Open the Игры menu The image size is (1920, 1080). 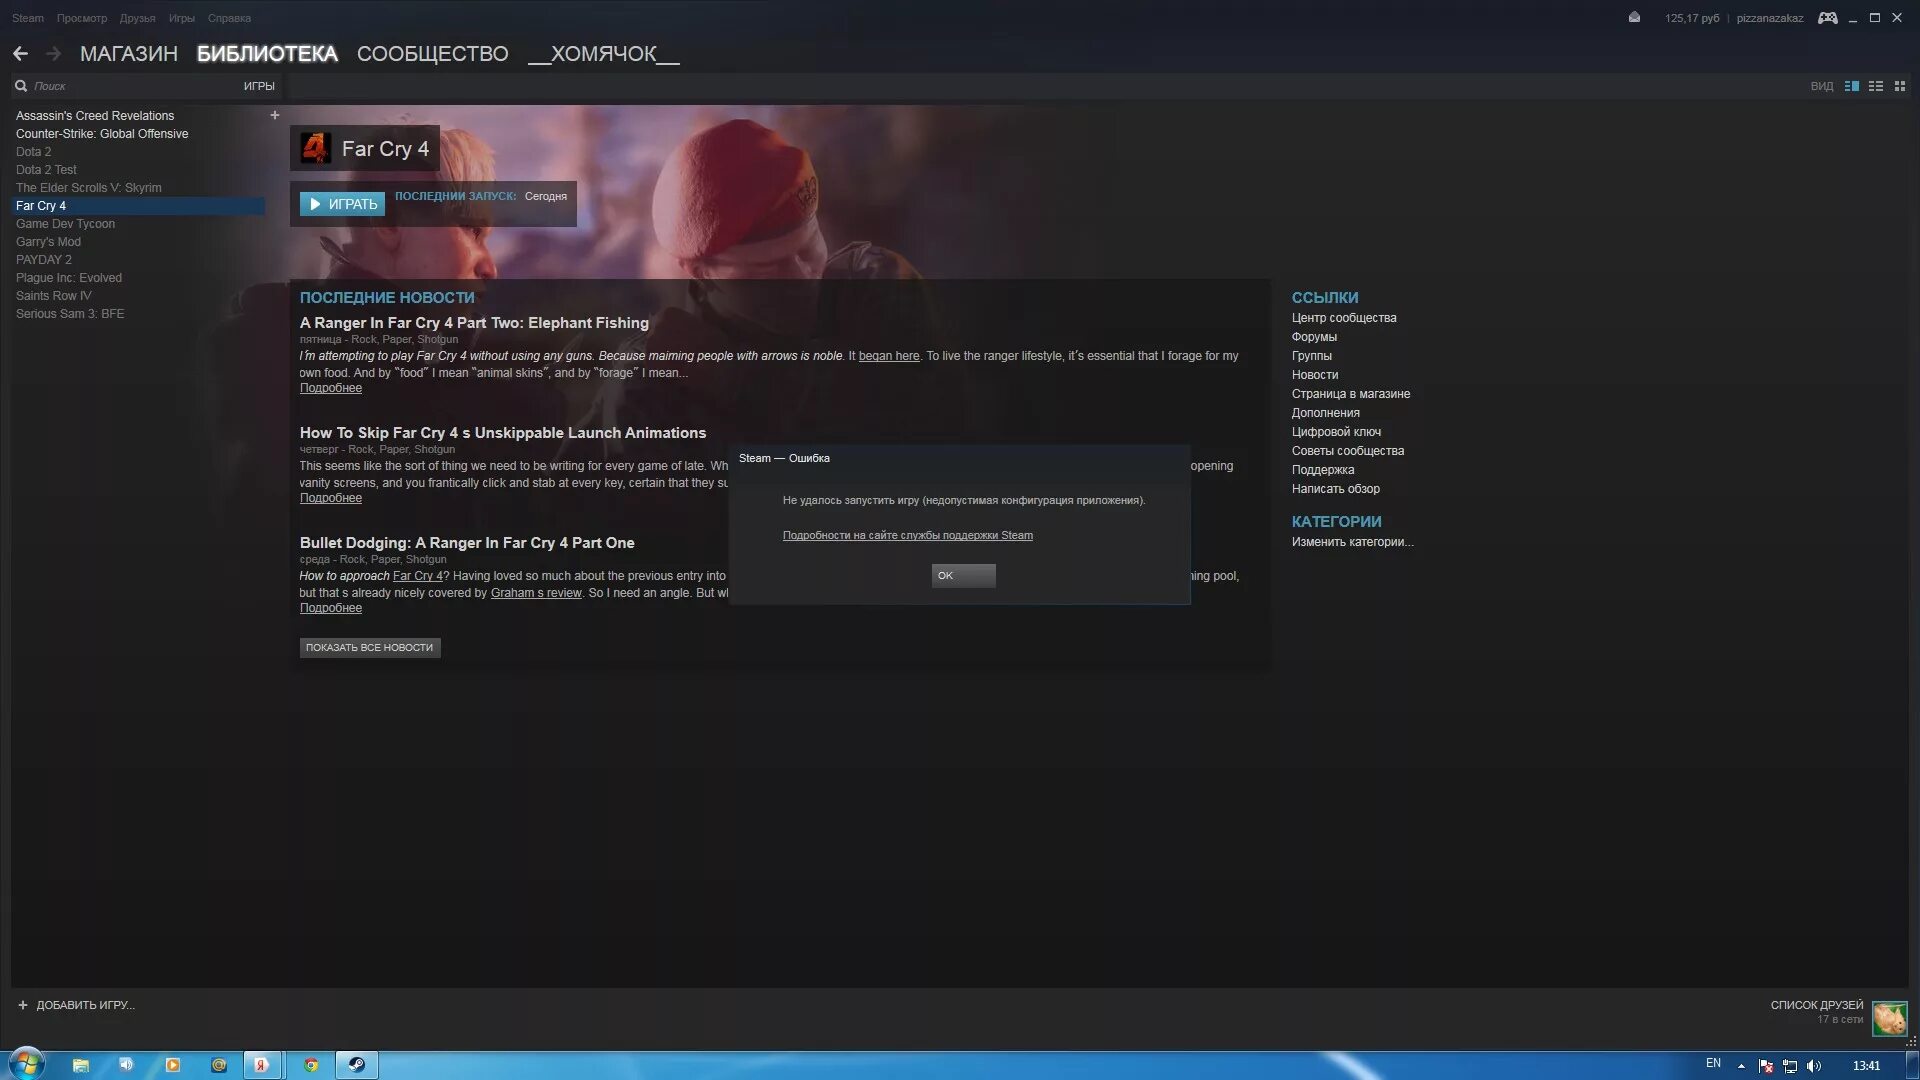(x=182, y=18)
